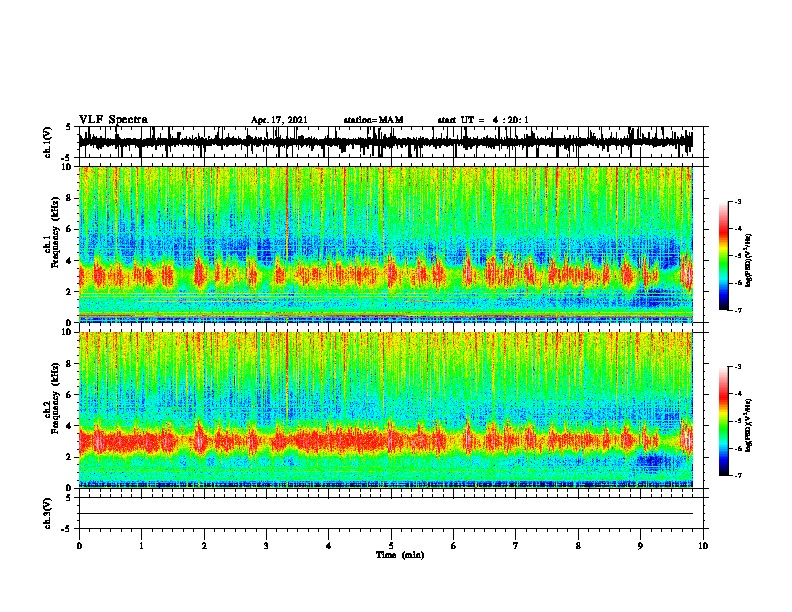The height and width of the screenshot is (612, 792).
Task: Click the flat ch.3 voltage trace panel
Action: [x=391, y=513]
